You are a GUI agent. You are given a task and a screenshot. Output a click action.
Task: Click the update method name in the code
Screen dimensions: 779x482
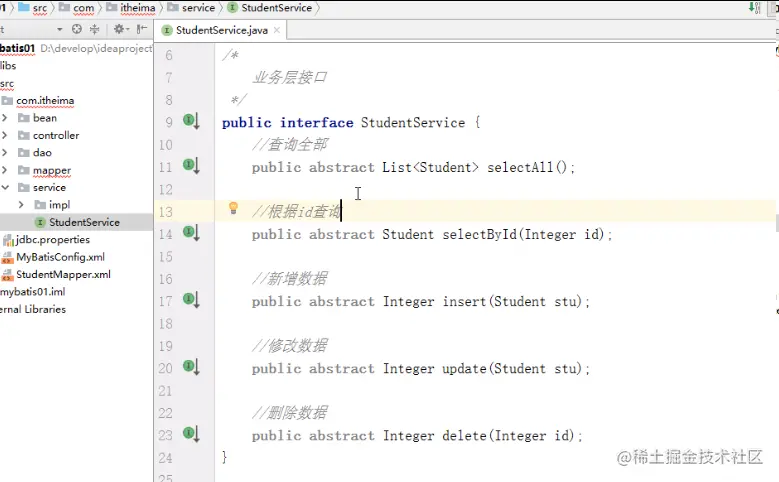pyautogui.click(x=465, y=369)
